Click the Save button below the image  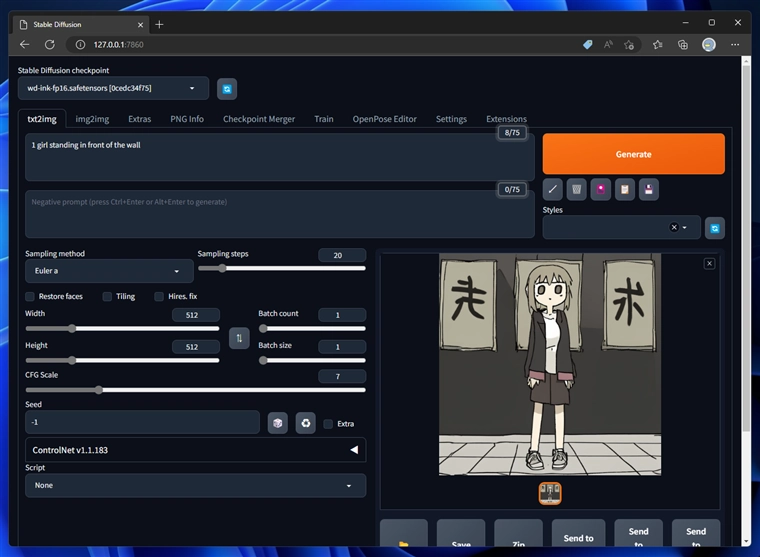[x=461, y=539]
